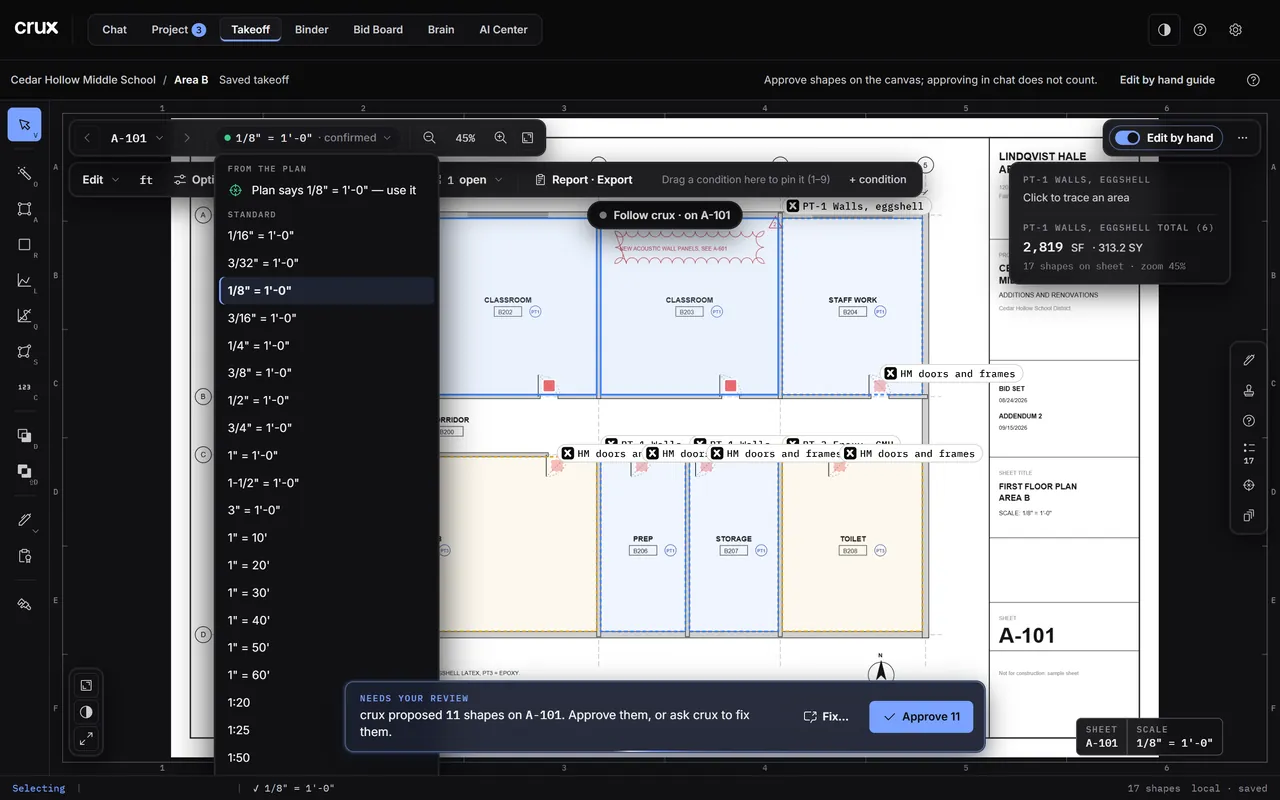
Task: Open app settings gear
Action: point(1235,30)
